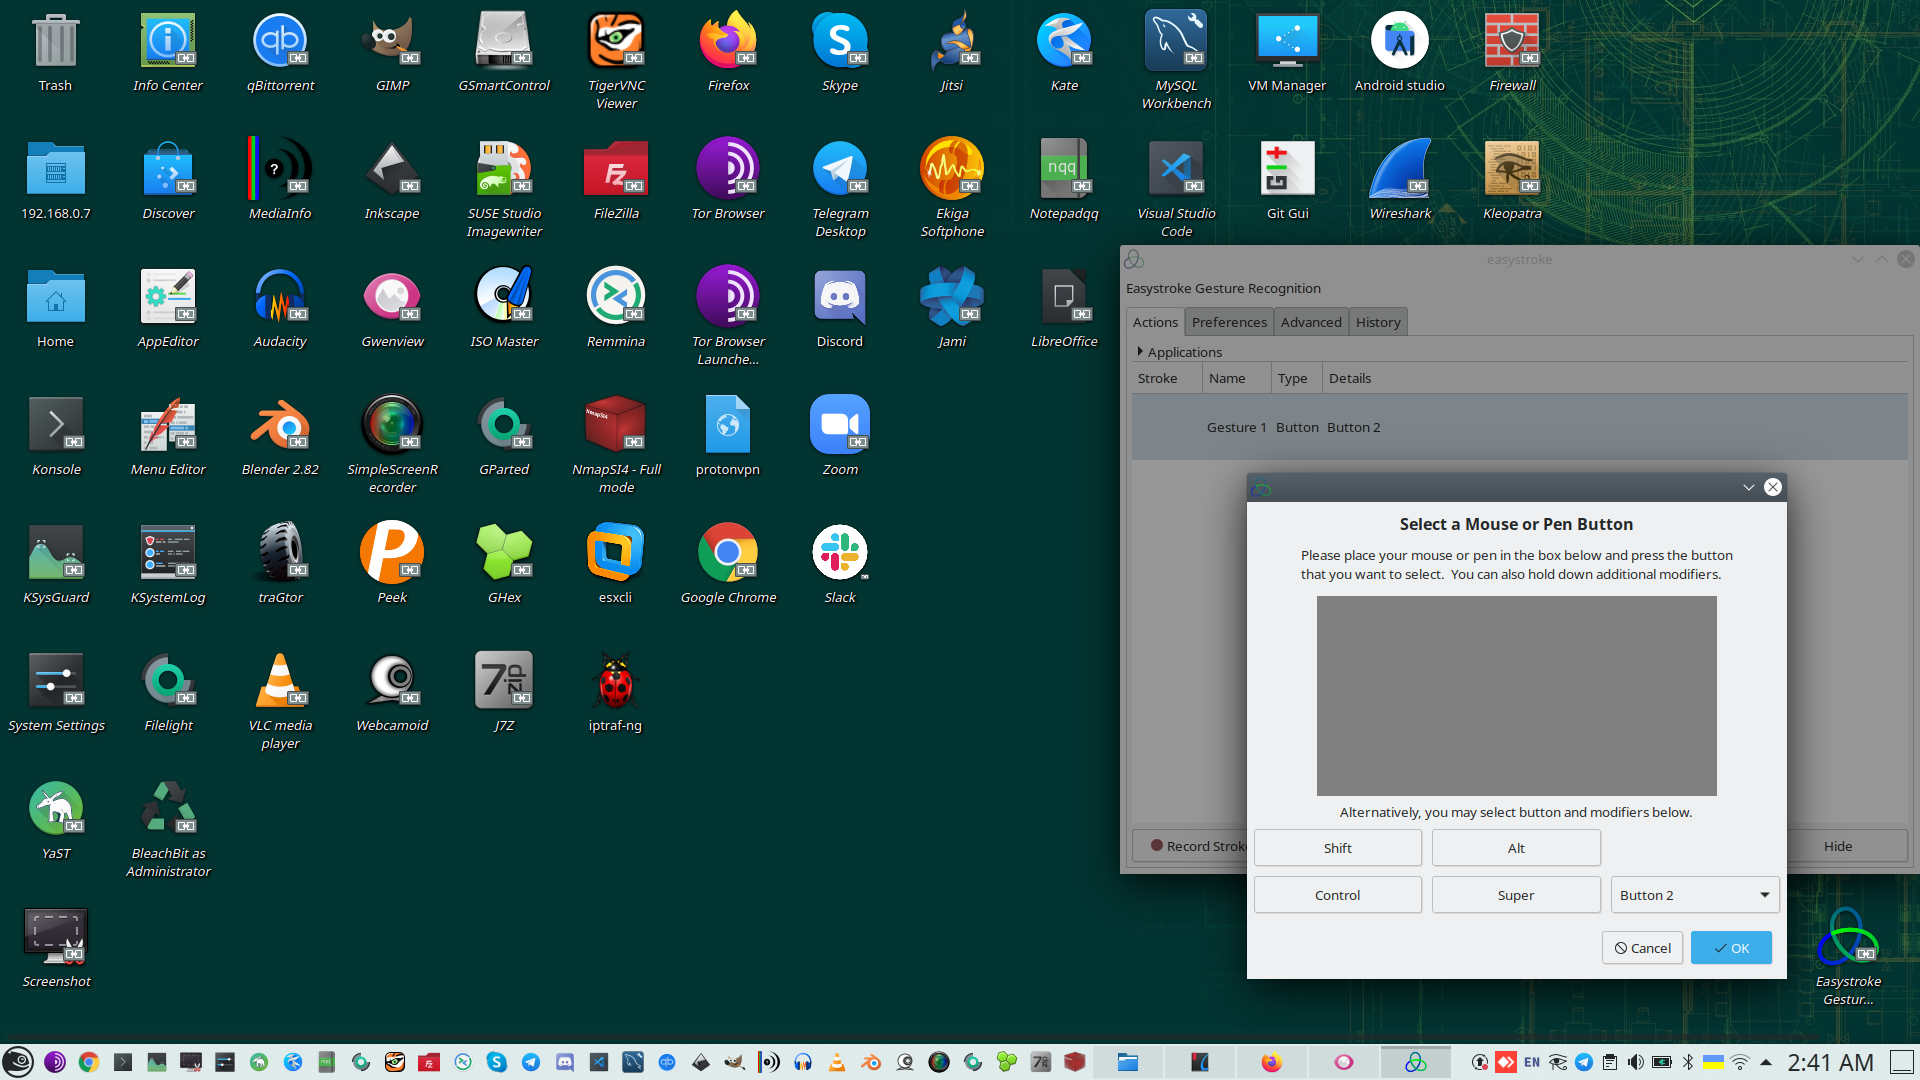
Task: Launch the GIMP desktop icon
Action: coord(392,42)
